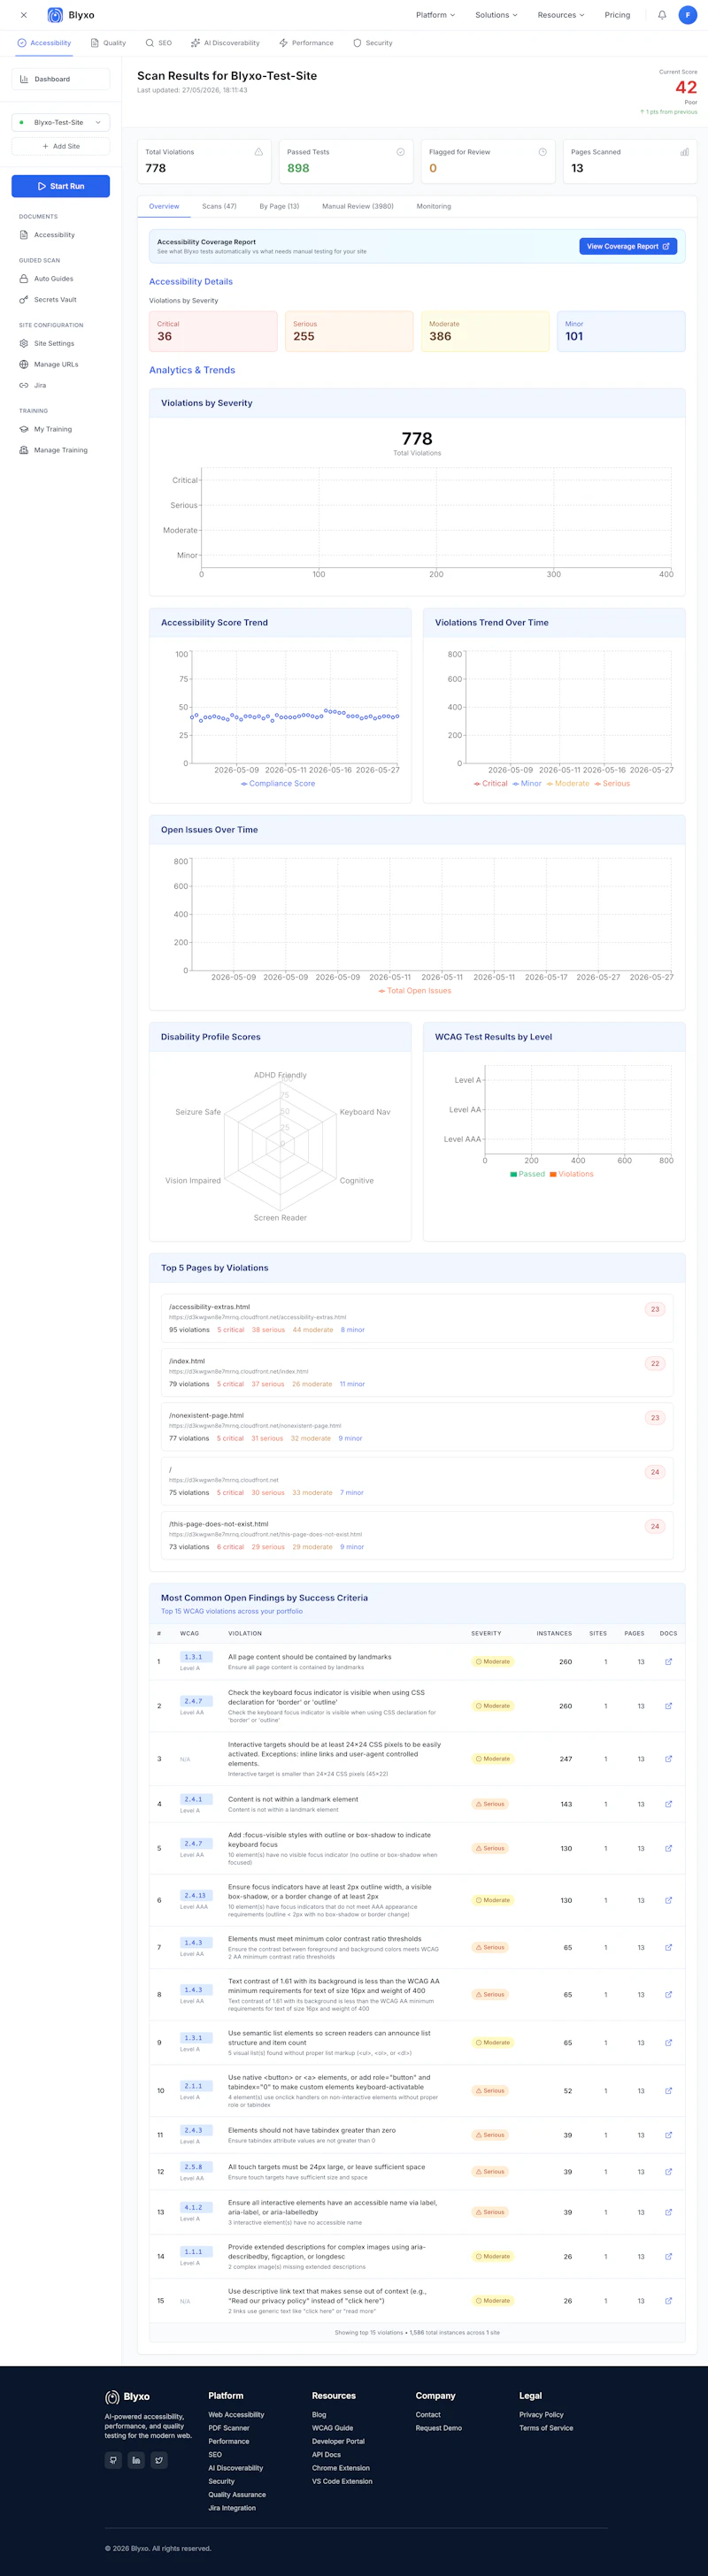The width and height of the screenshot is (708, 2576).
Task: Open Dashboard from the sidebar
Action: point(61,79)
